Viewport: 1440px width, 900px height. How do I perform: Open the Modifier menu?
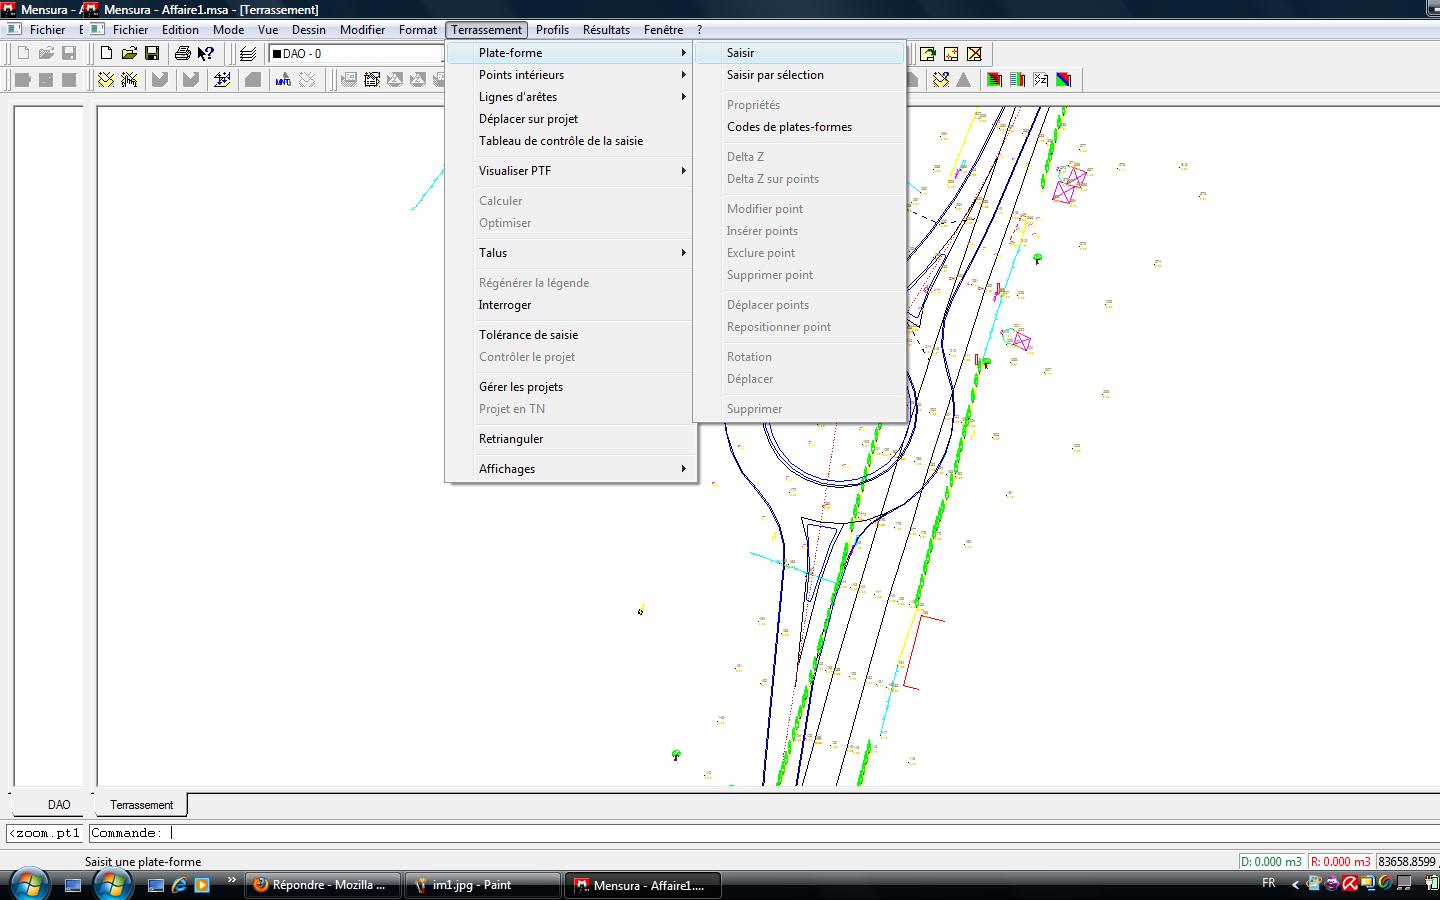[362, 30]
